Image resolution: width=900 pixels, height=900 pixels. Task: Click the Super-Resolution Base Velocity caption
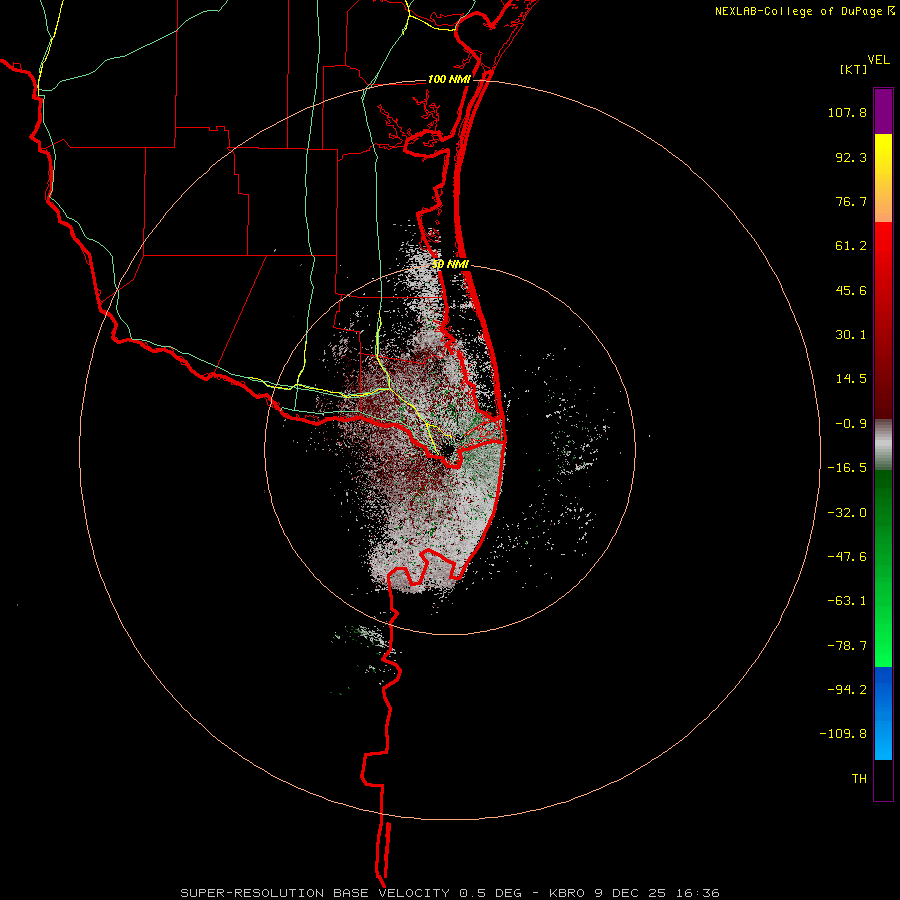pos(449,893)
